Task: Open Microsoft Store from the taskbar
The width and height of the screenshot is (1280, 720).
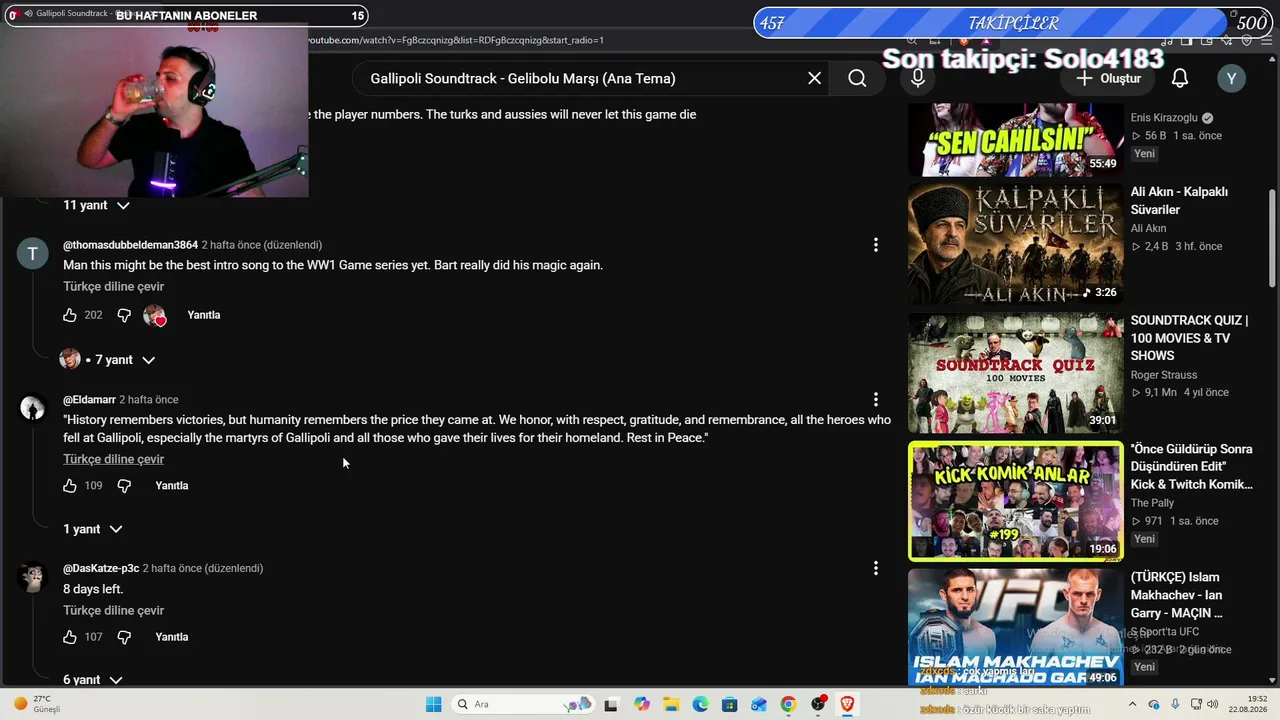Action: [730, 704]
